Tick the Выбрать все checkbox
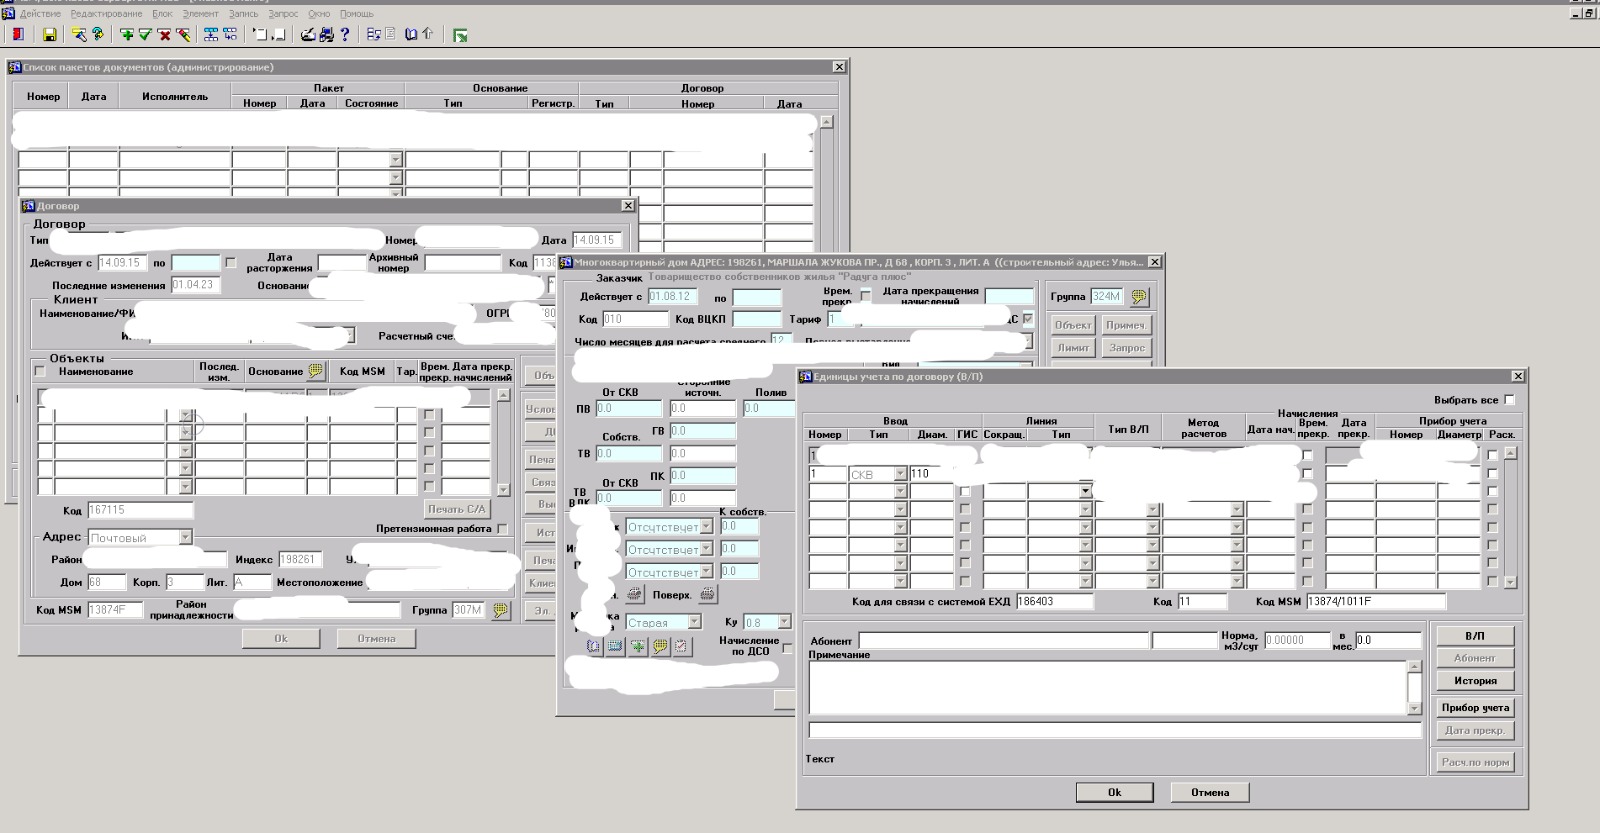The width and height of the screenshot is (1600, 833). pyautogui.click(x=1510, y=400)
